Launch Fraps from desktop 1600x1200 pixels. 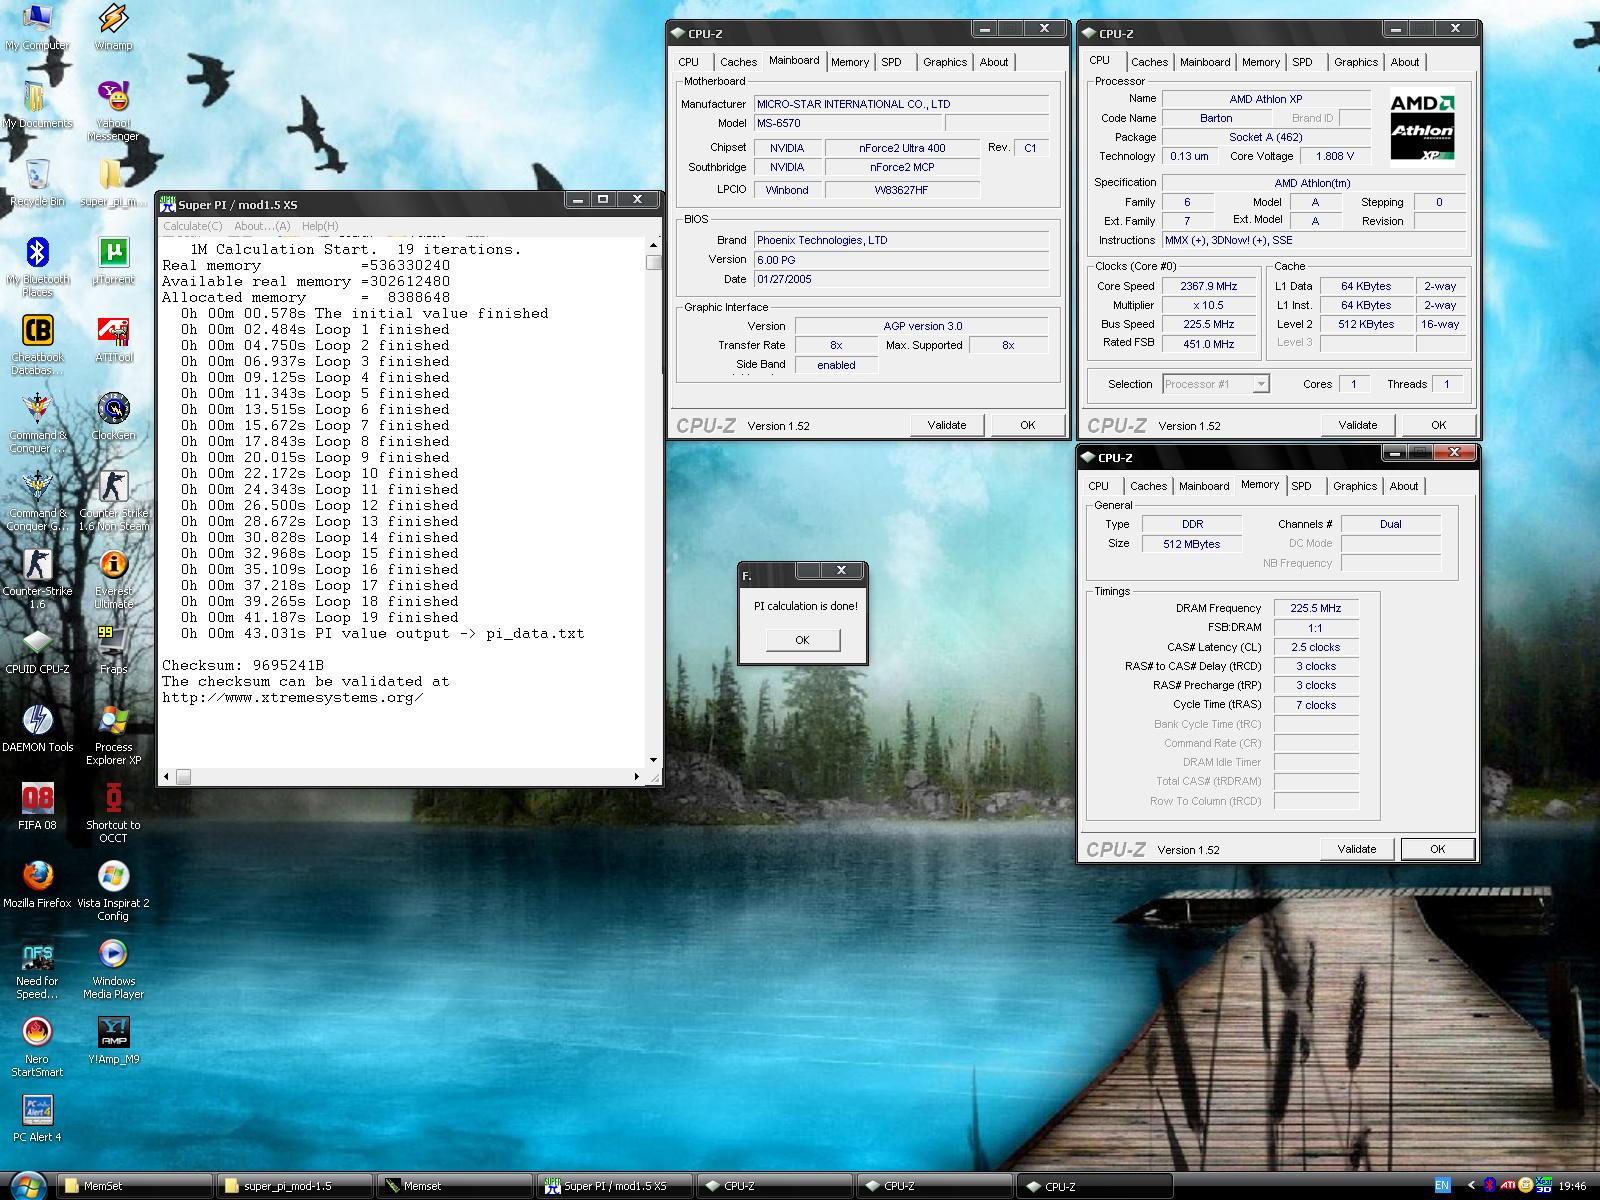pyautogui.click(x=113, y=651)
